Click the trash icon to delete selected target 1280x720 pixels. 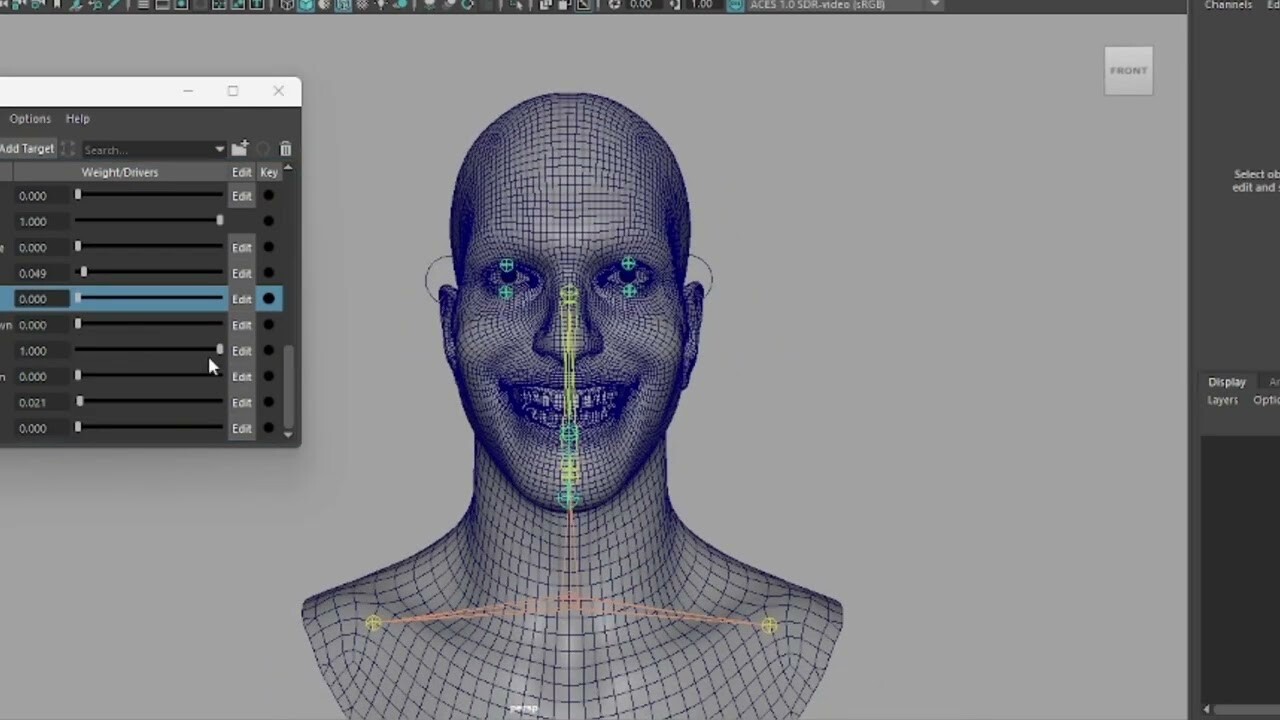285,150
